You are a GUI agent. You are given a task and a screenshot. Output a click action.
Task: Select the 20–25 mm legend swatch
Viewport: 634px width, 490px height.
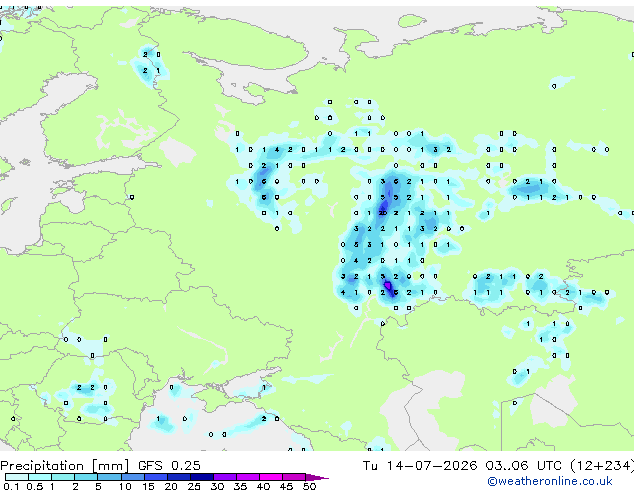pyautogui.click(x=179, y=477)
